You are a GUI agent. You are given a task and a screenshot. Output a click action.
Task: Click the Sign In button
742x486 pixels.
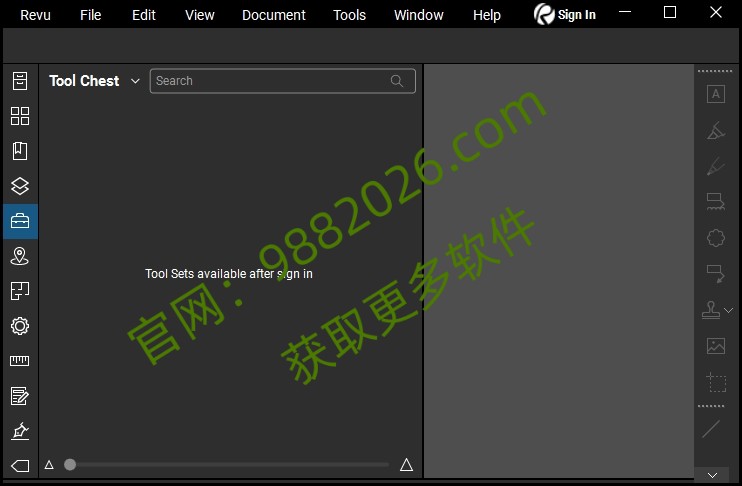[576, 15]
